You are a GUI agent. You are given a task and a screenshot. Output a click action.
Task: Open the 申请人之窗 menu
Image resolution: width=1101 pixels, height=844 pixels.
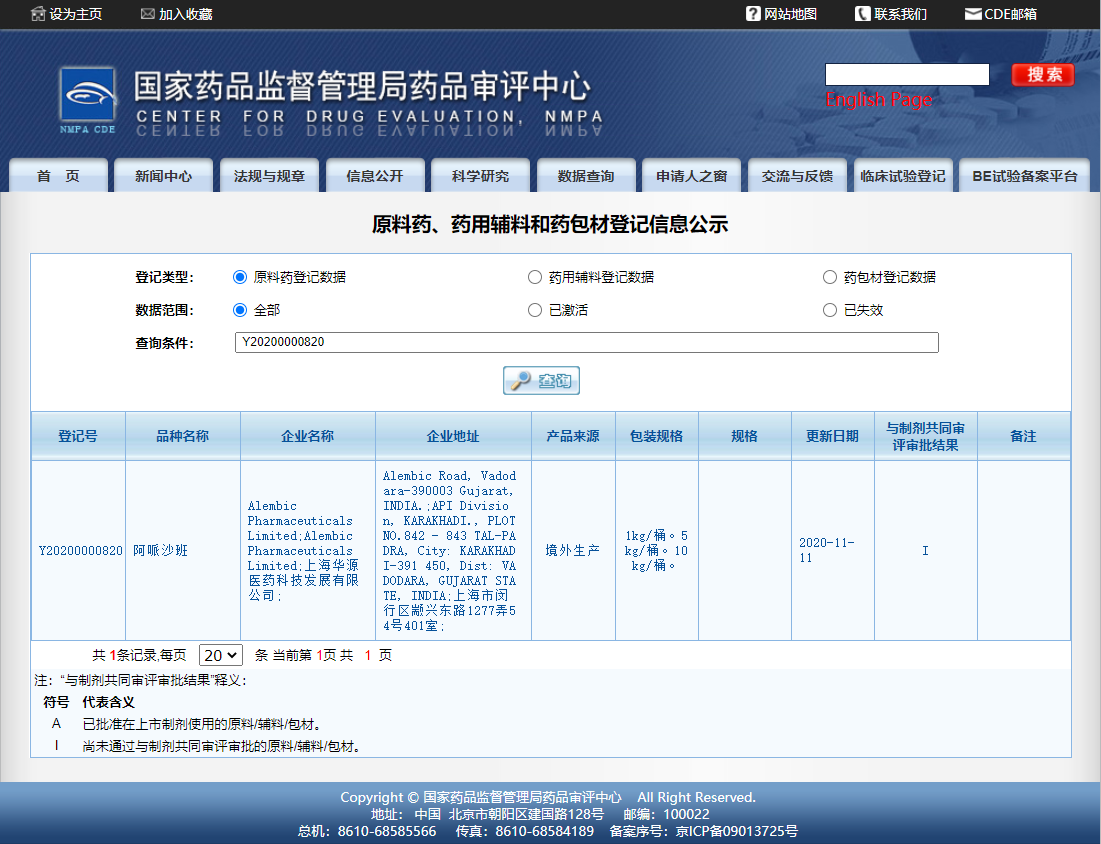click(x=691, y=174)
